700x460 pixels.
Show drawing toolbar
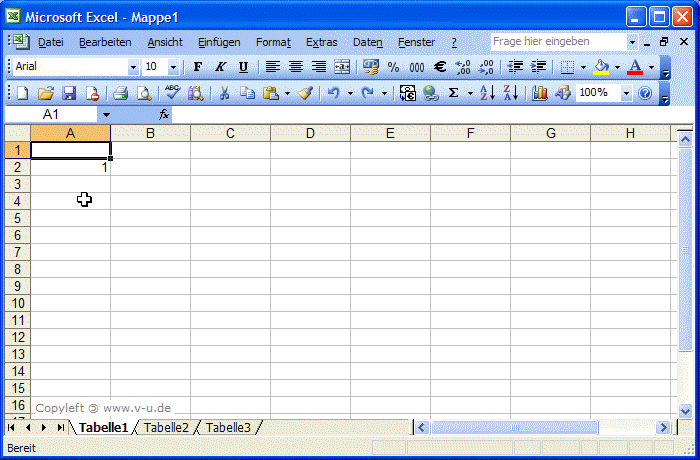pos(562,93)
